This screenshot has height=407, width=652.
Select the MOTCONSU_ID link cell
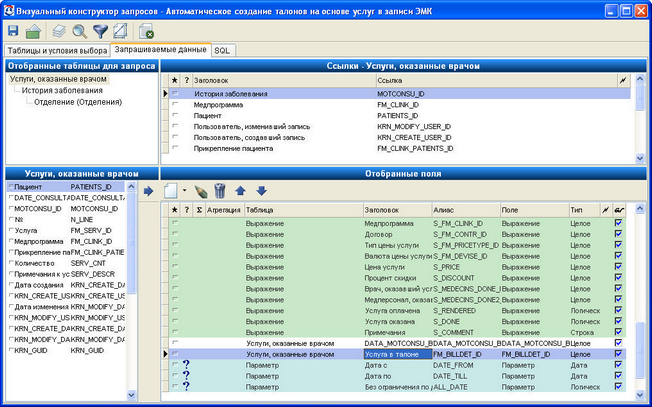tap(496, 94)
